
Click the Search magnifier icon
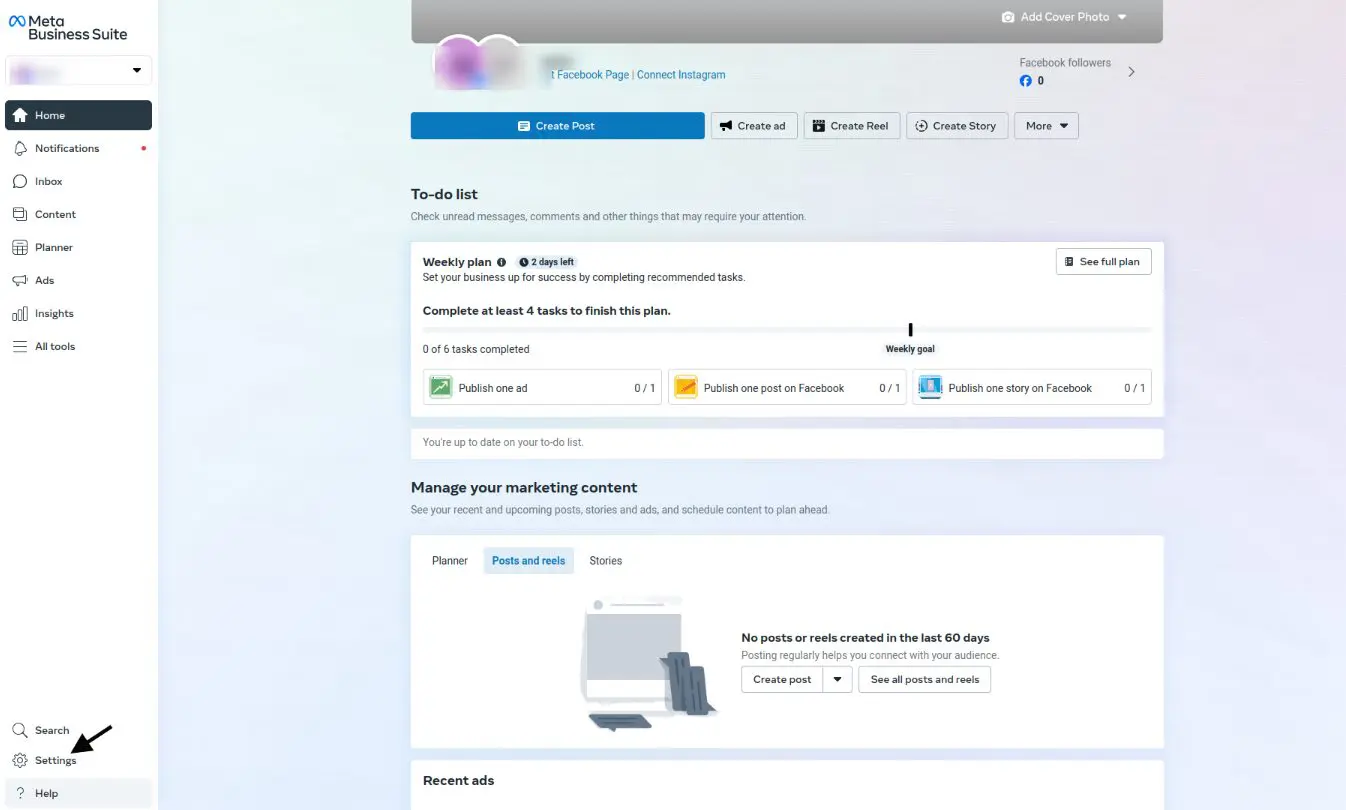click(x=20, y=730)
